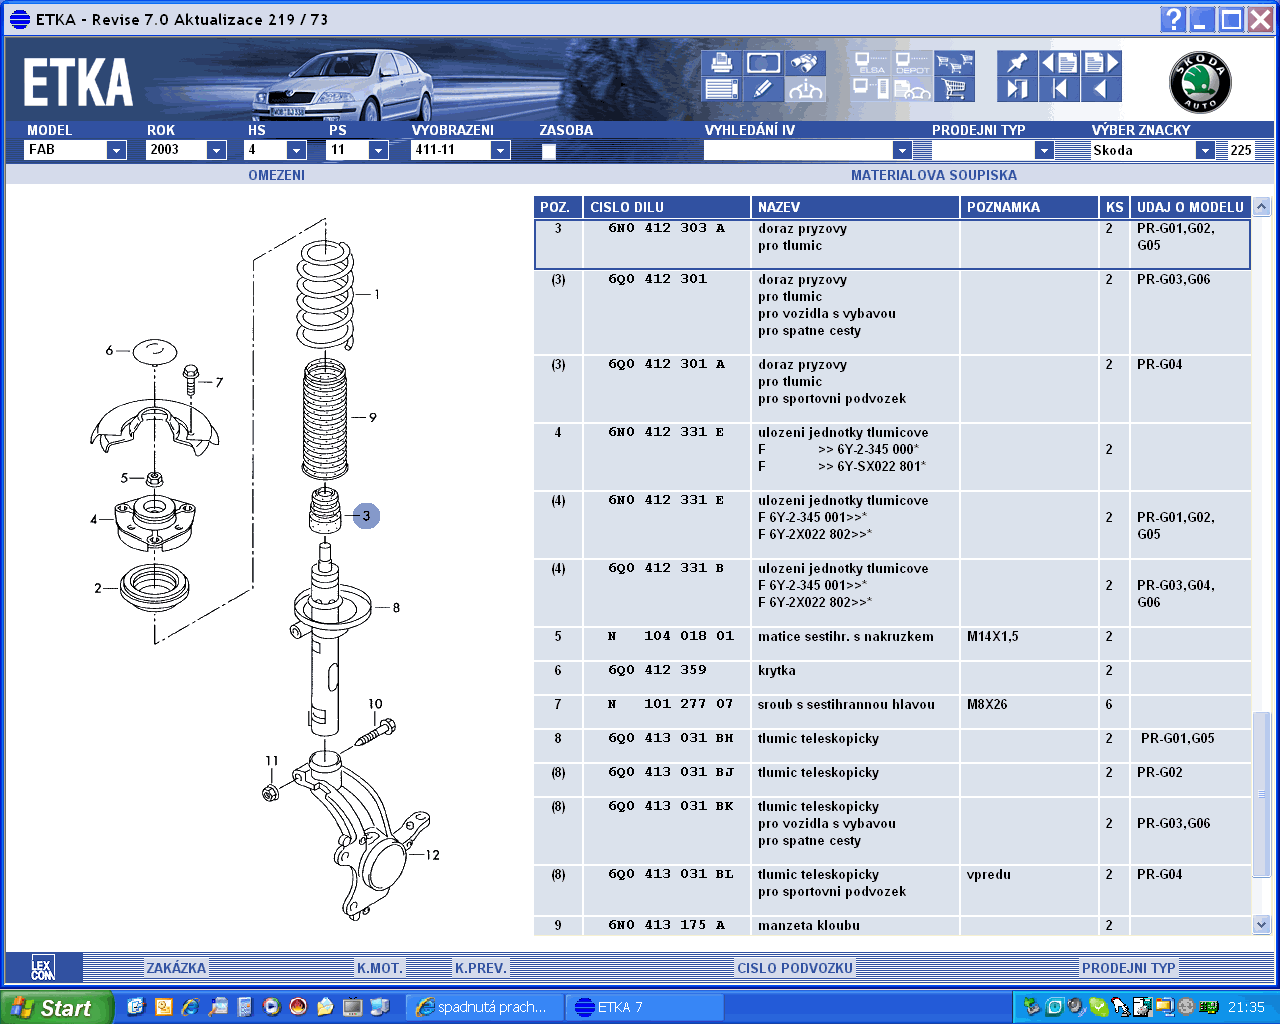The height and width of the screenshot is (1024, 1280).
Task: Click the multiple shopping carts icon
Action: click(x=954, y=63)
